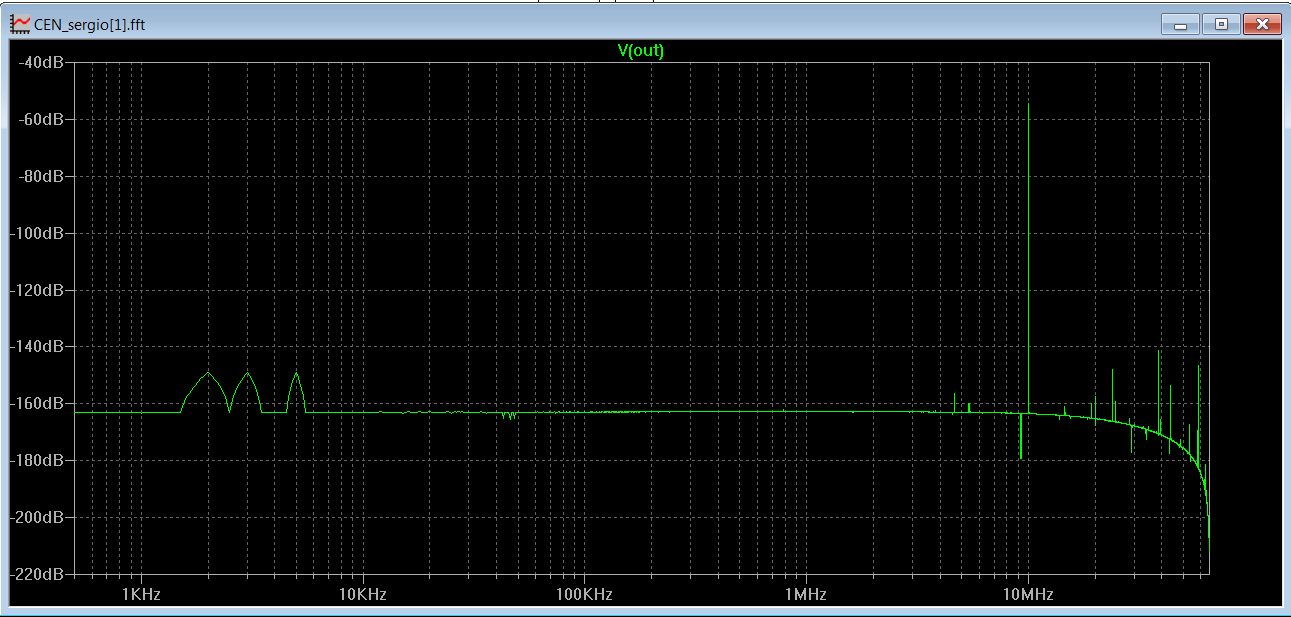1291x617 pixels.
Task: Click the waveform icon in the title bar
Action: tap(19, 24)
